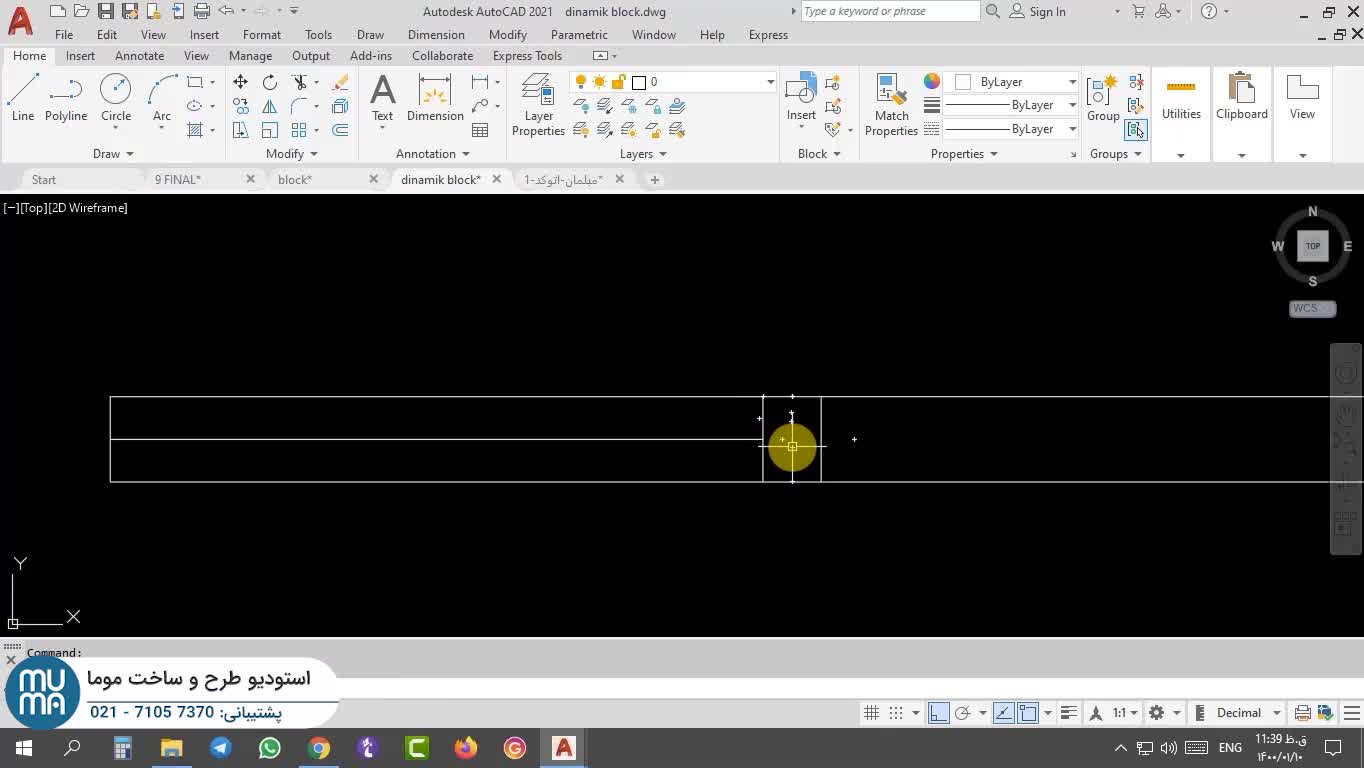Click the keyword search input field
The height and width of the screenshot is (768, 1364).
[x=890, y=12]
